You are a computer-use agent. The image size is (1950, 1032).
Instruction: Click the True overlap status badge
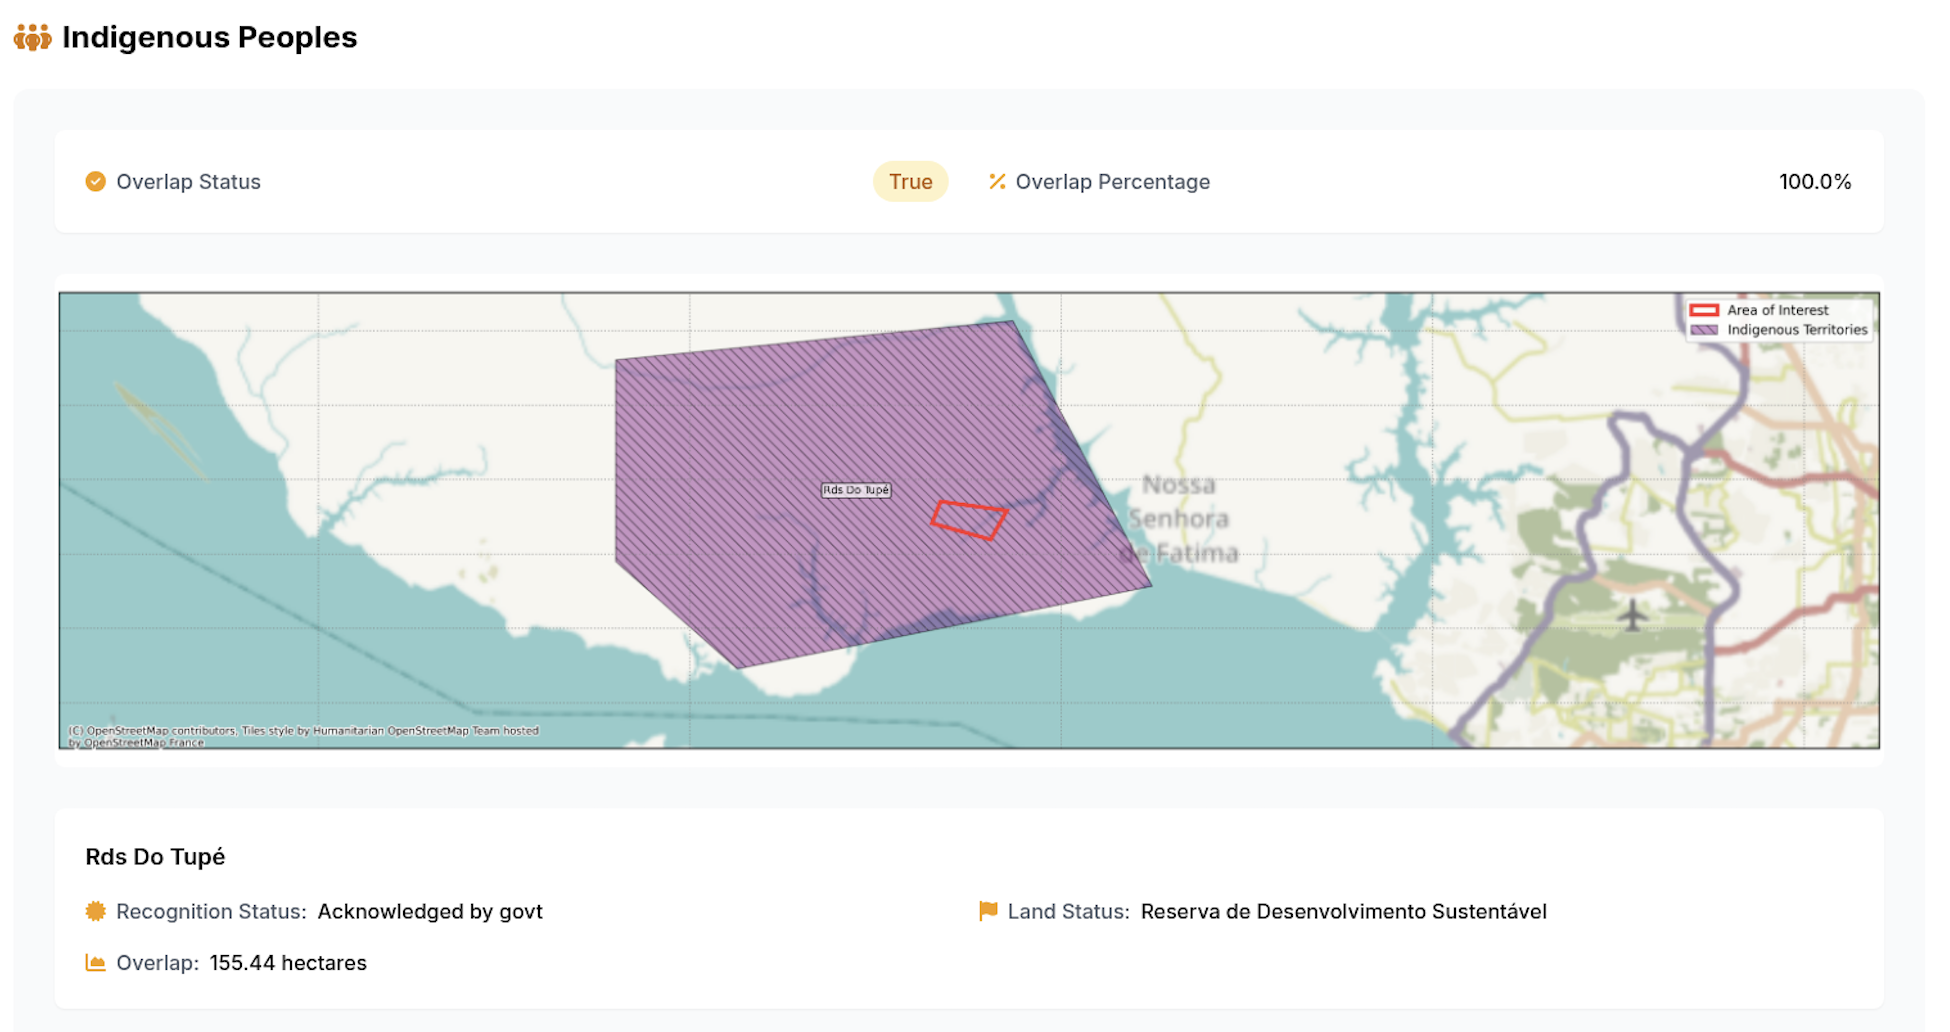[x=910, y=182]
